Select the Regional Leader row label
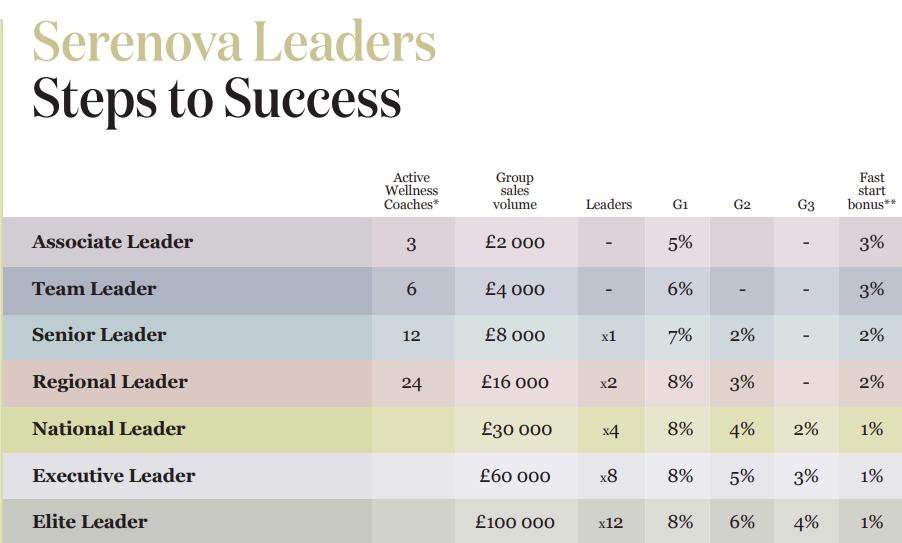The image size is (902, 543). [110, 382]
